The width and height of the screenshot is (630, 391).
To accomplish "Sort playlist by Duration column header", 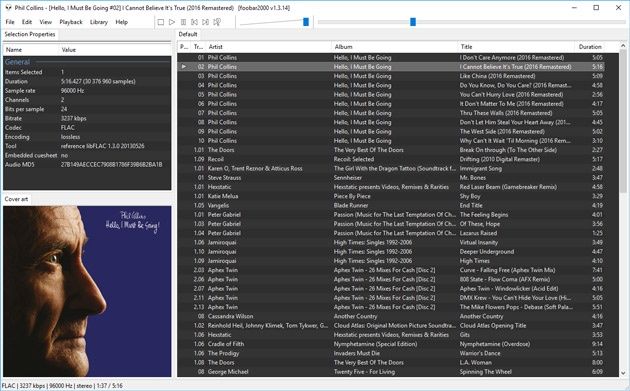I will pyautogui.click(x=590, y=47).
